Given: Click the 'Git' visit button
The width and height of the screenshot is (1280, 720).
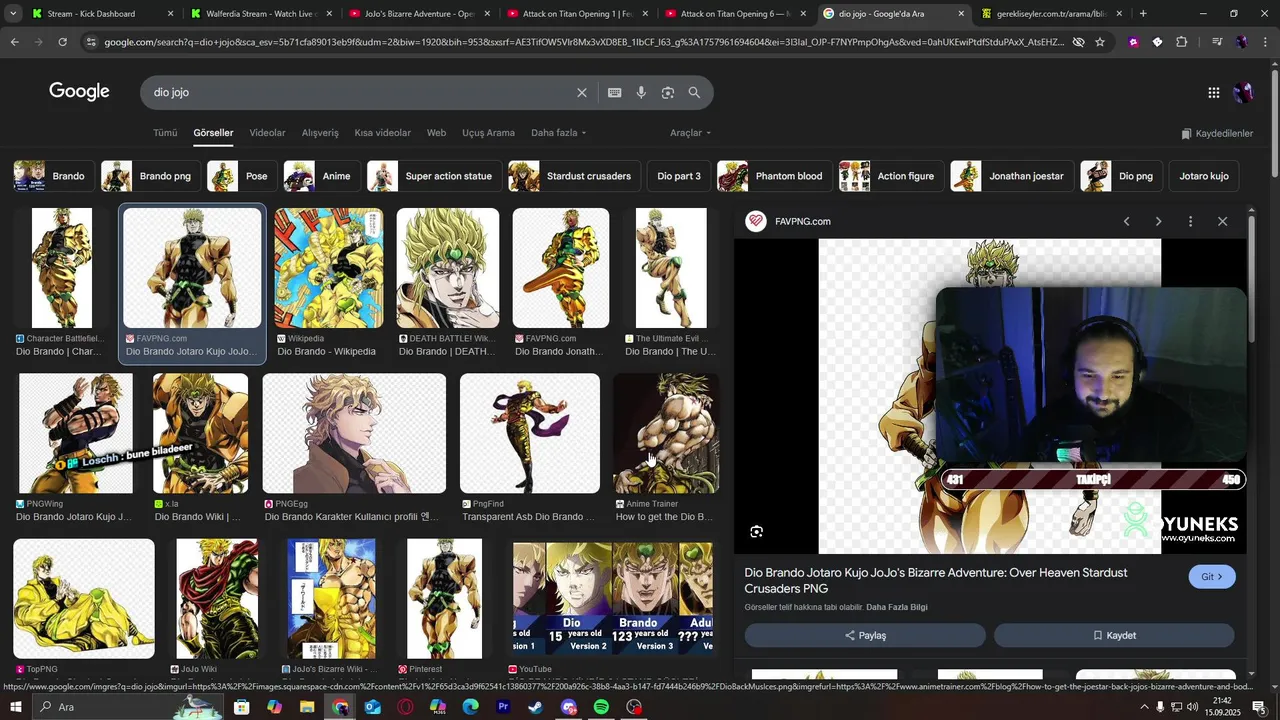Looking at the screenshot, I should pyautogui.click(x=1212, y=577).
